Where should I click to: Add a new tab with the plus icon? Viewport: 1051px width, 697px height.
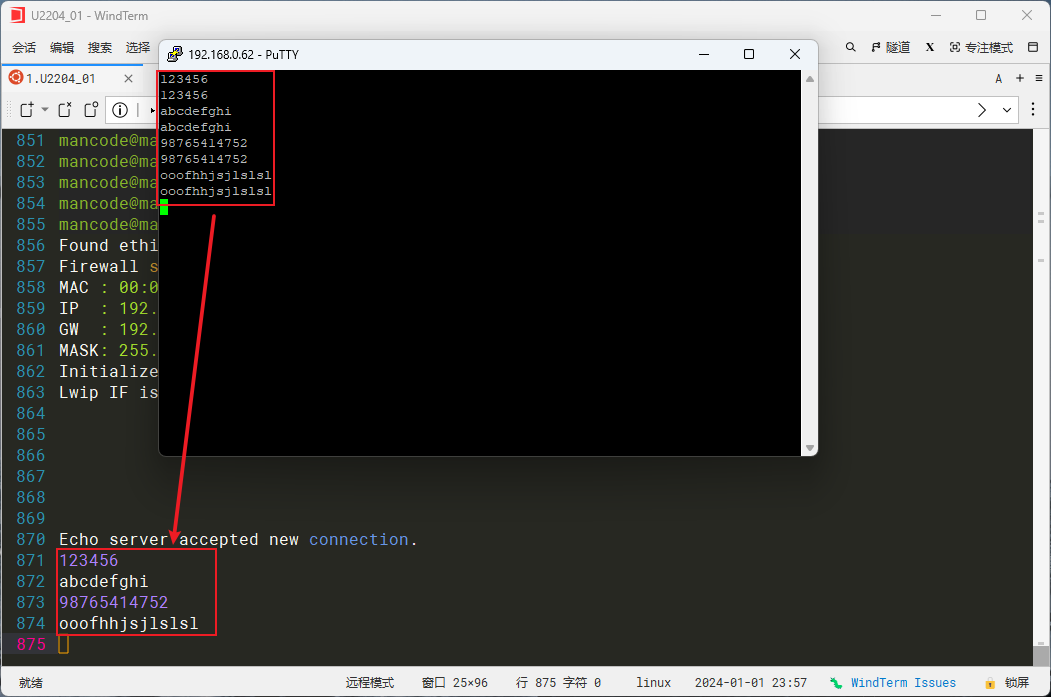coord(1019,78)
